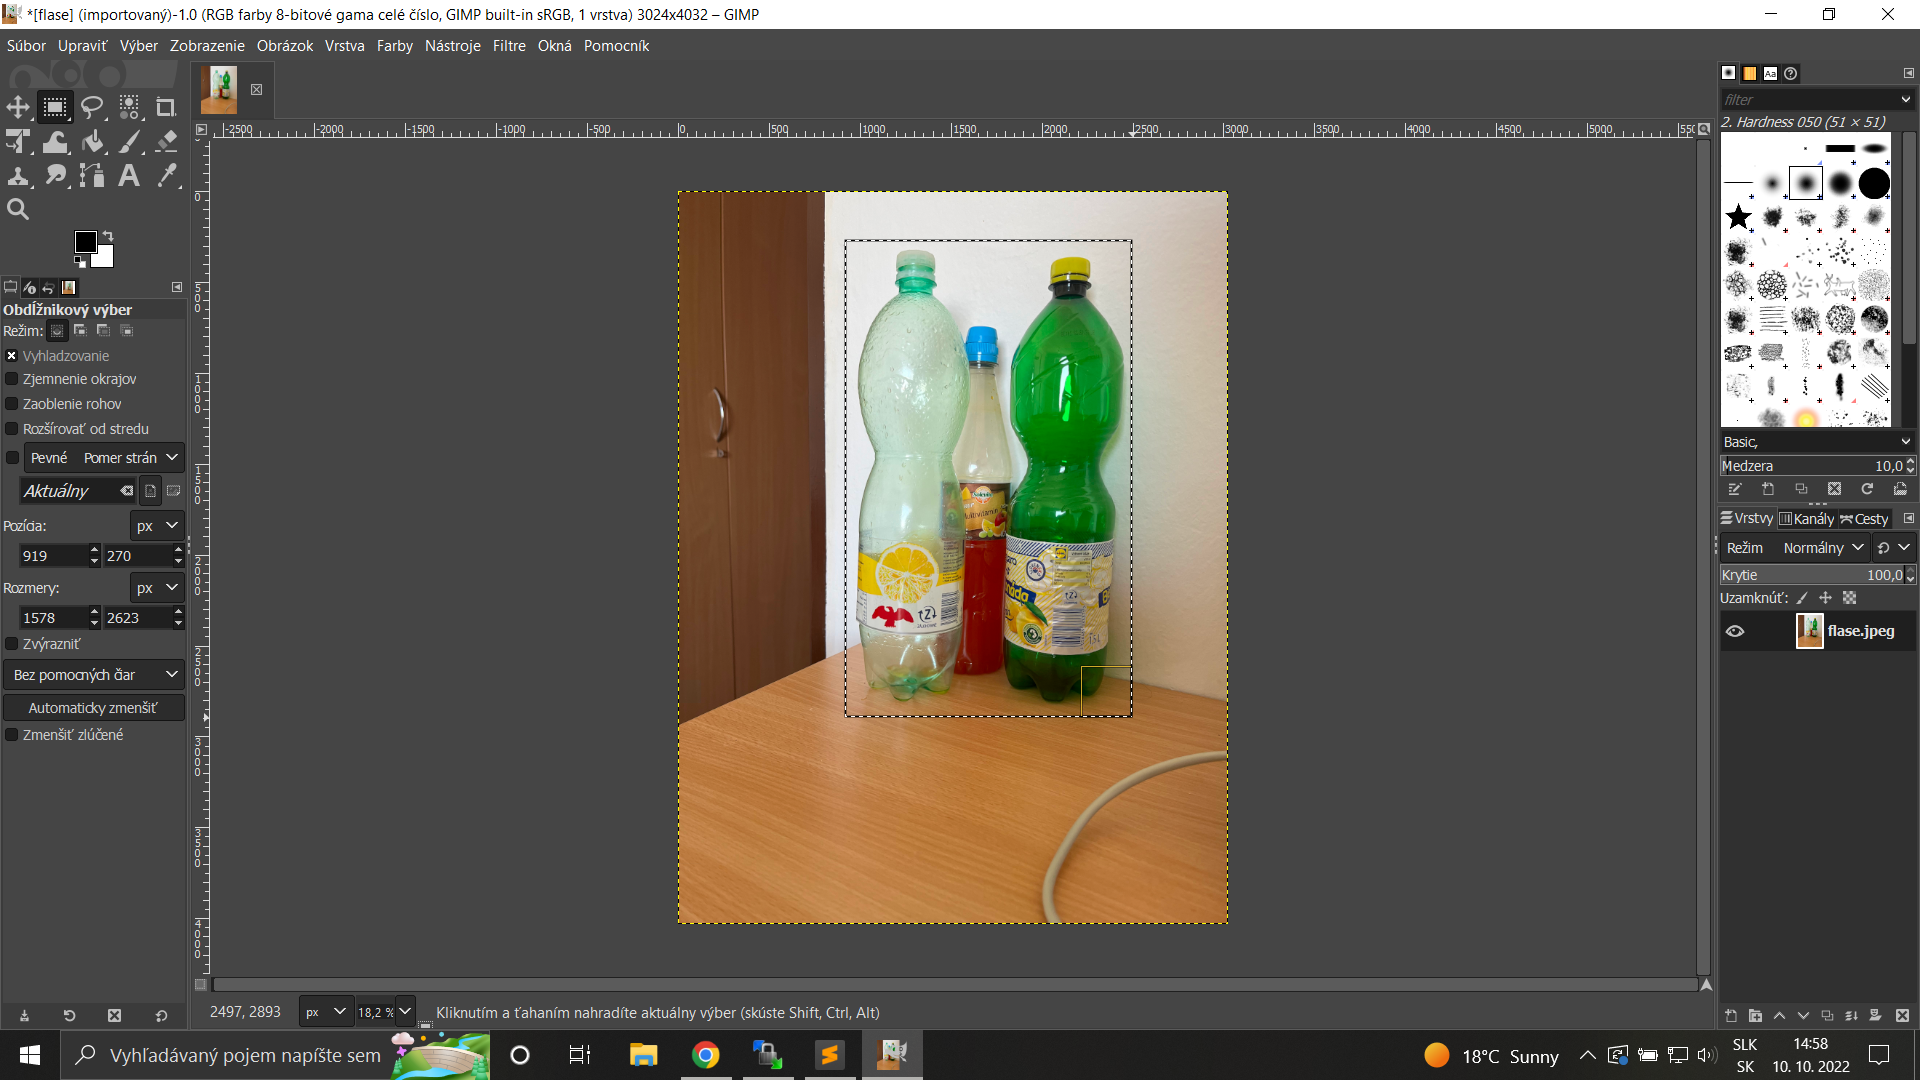Open brush filter dropdown arrow
The height and width of the screenshot is (1080, 1920).
coord(1905,100)
